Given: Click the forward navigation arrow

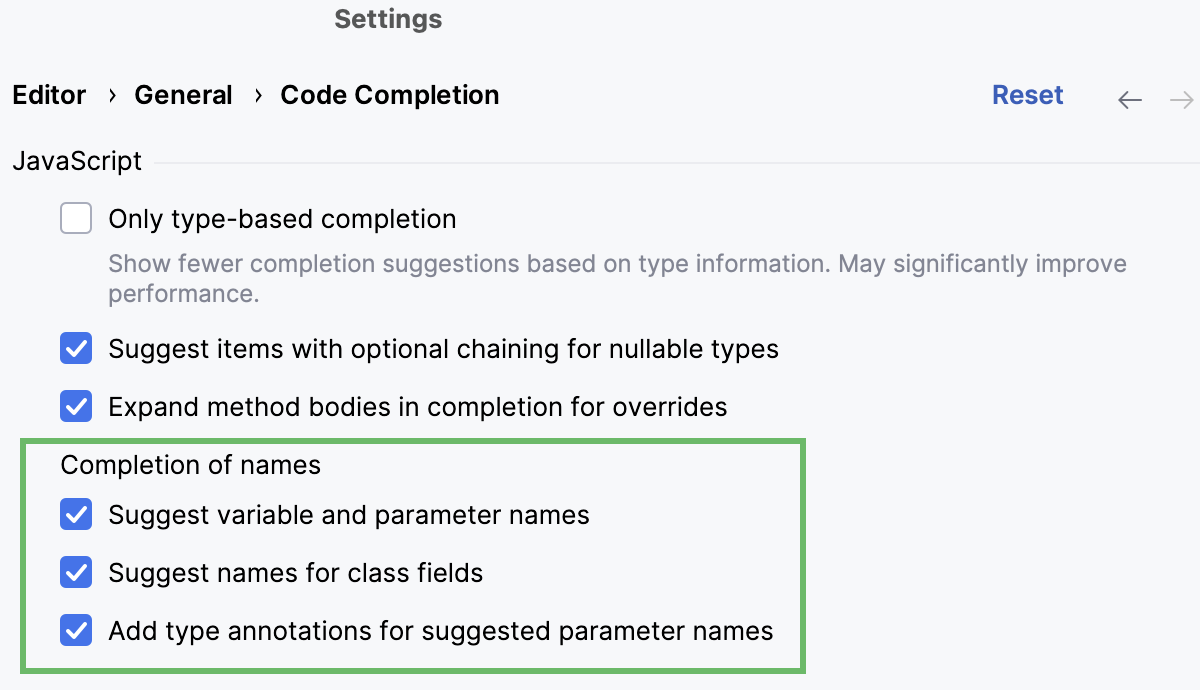Looking at the screenshot, I should point(1181,99).
